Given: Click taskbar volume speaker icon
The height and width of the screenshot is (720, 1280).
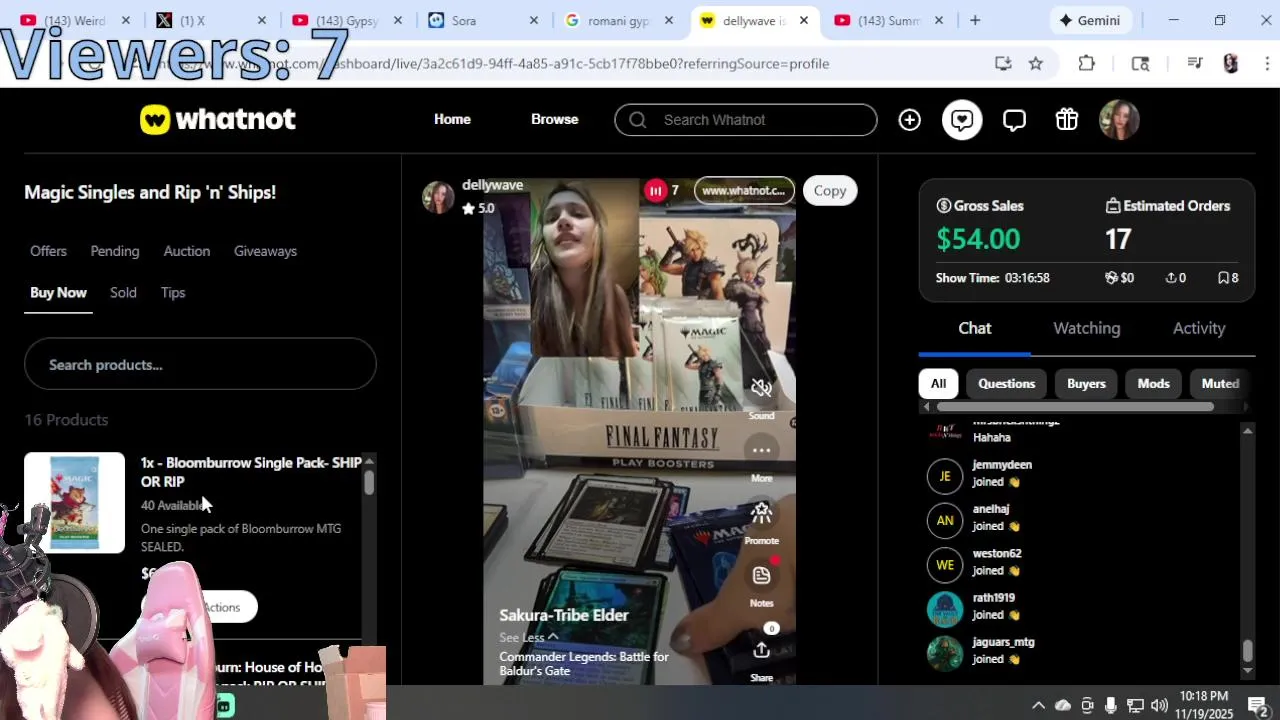Looking at the screenshot, I should click(1159, 705).
